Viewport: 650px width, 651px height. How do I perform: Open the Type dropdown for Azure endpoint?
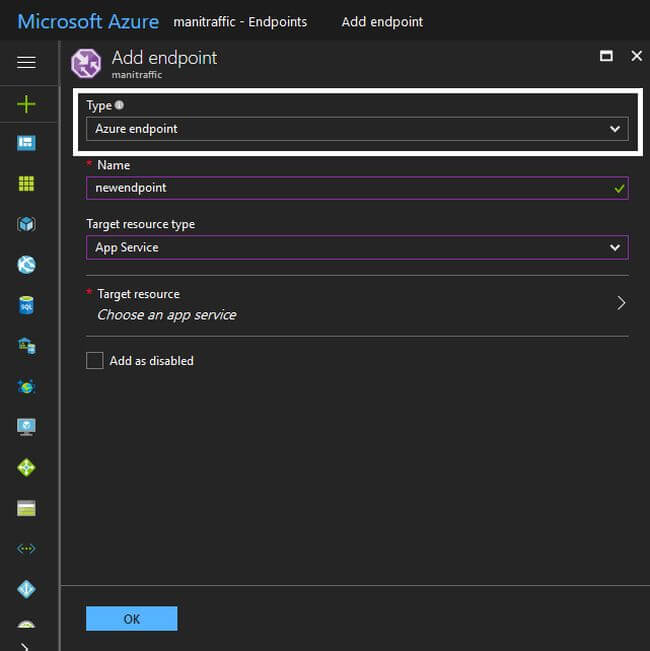click(x=357, y=129)
